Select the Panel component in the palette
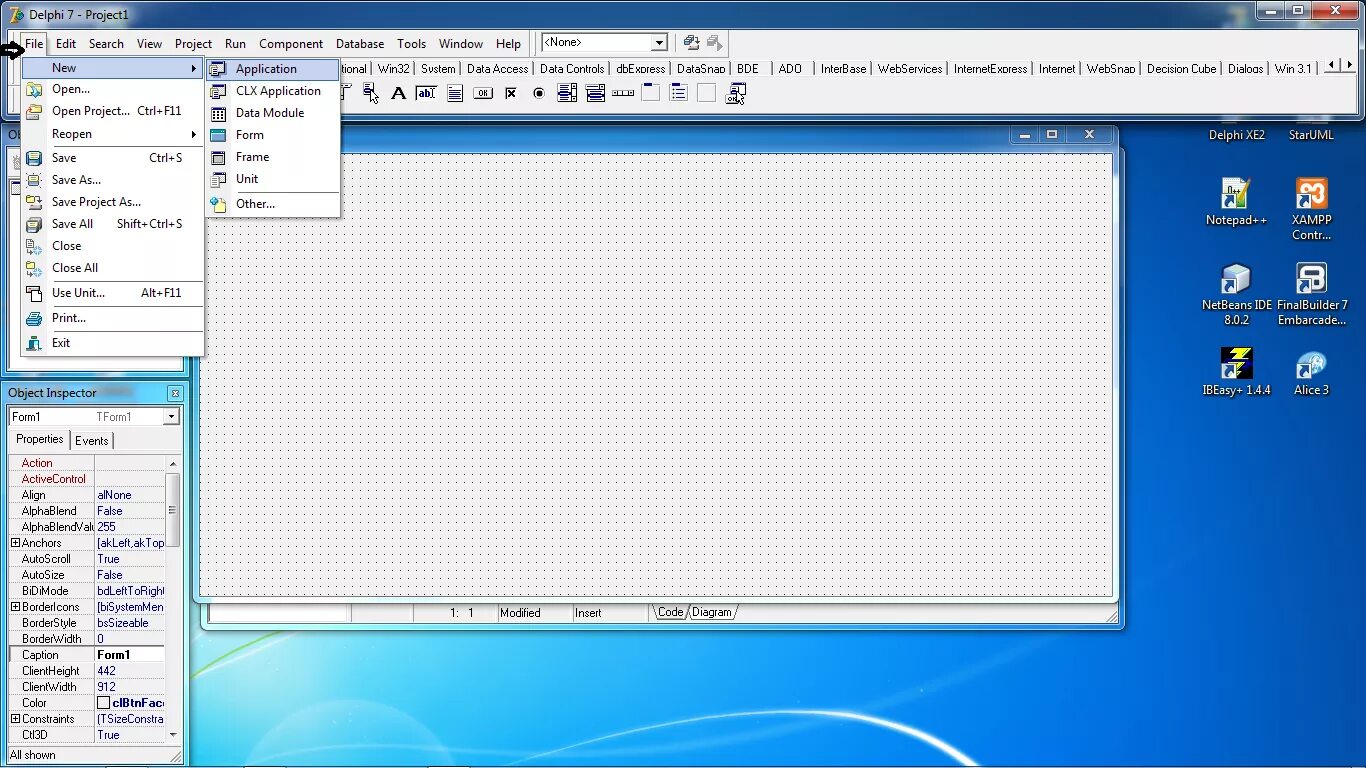 point(707,93)
